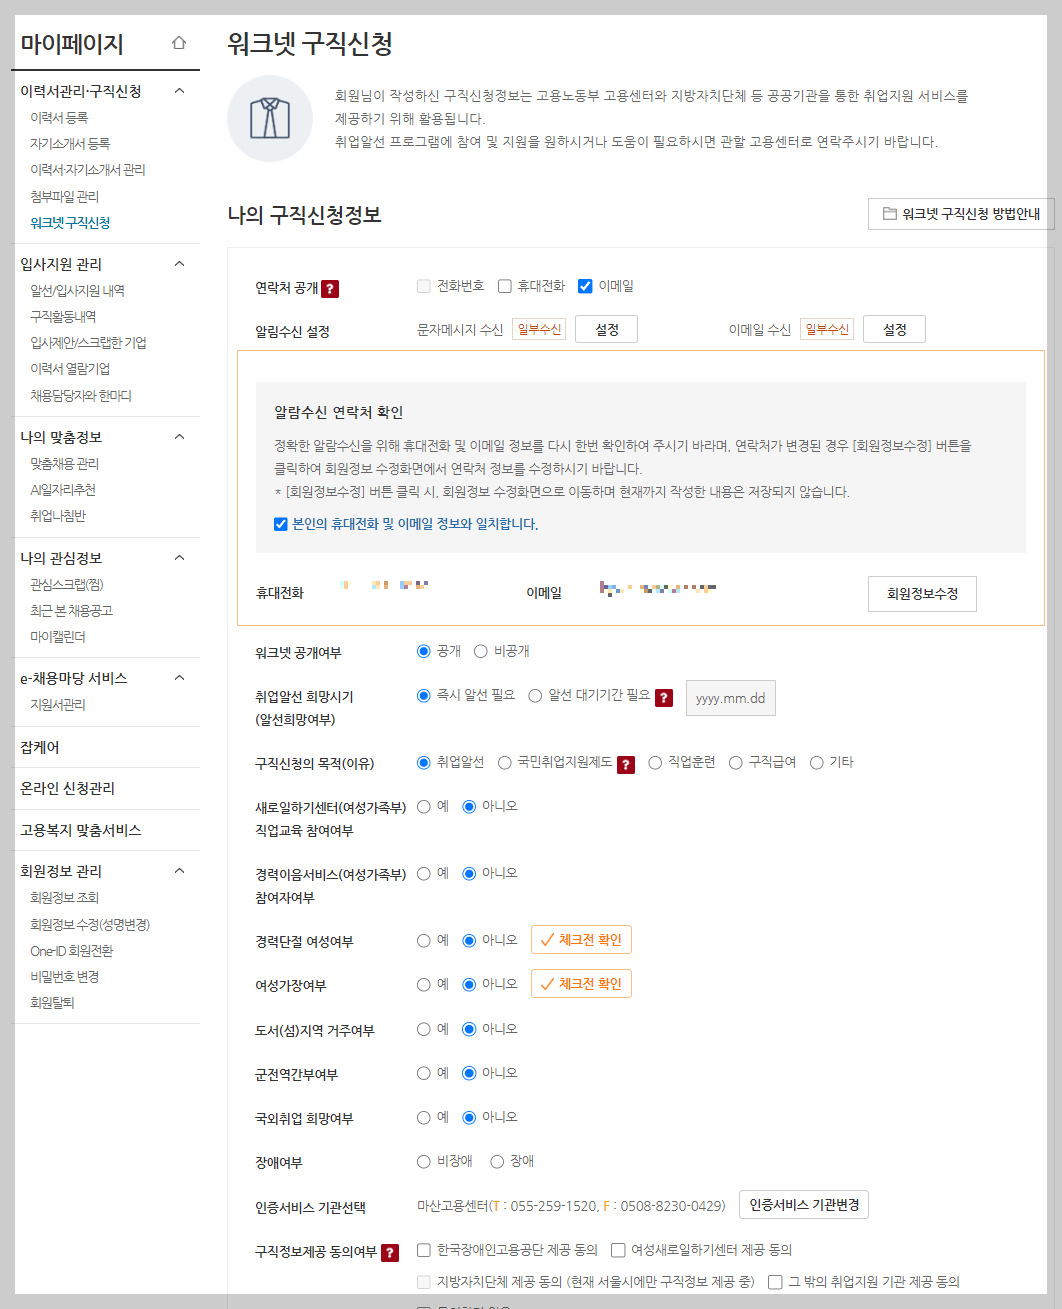Click help icon next to 연락처 공개

click(330, 289)
